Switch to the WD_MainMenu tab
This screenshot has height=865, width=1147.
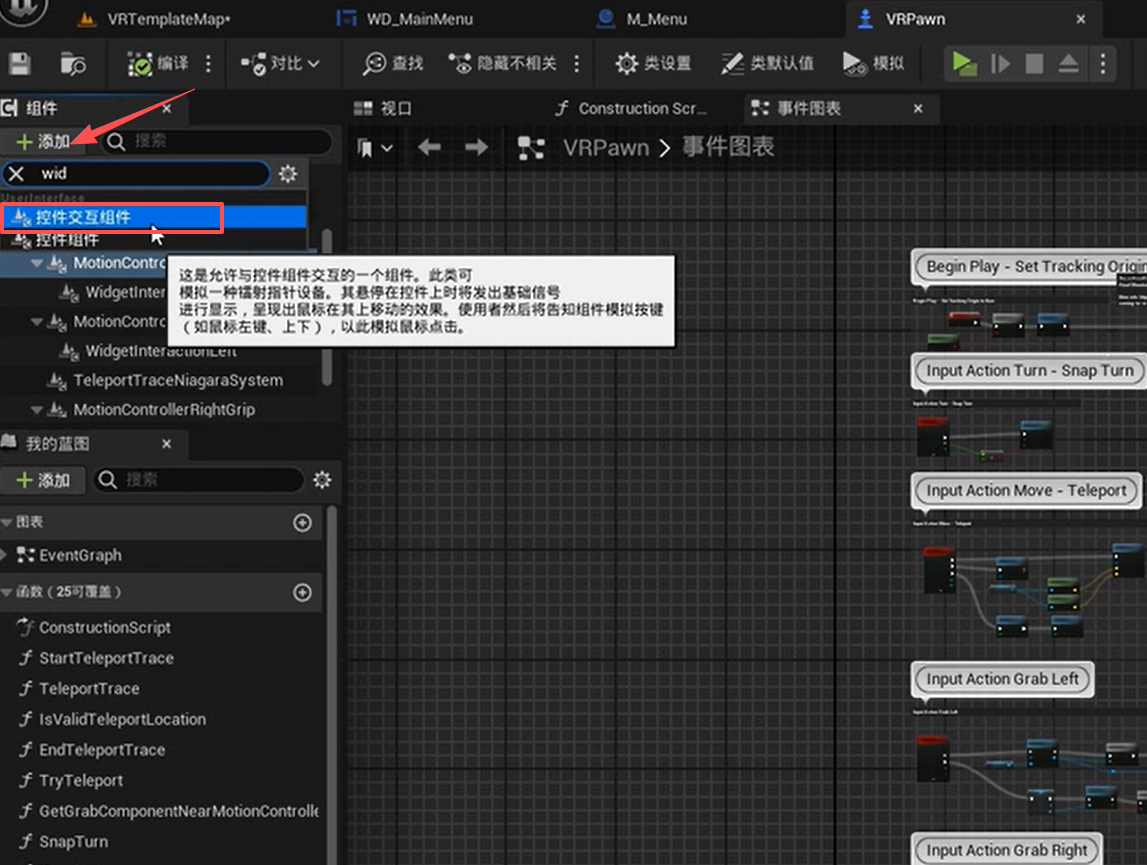(418, 19)
